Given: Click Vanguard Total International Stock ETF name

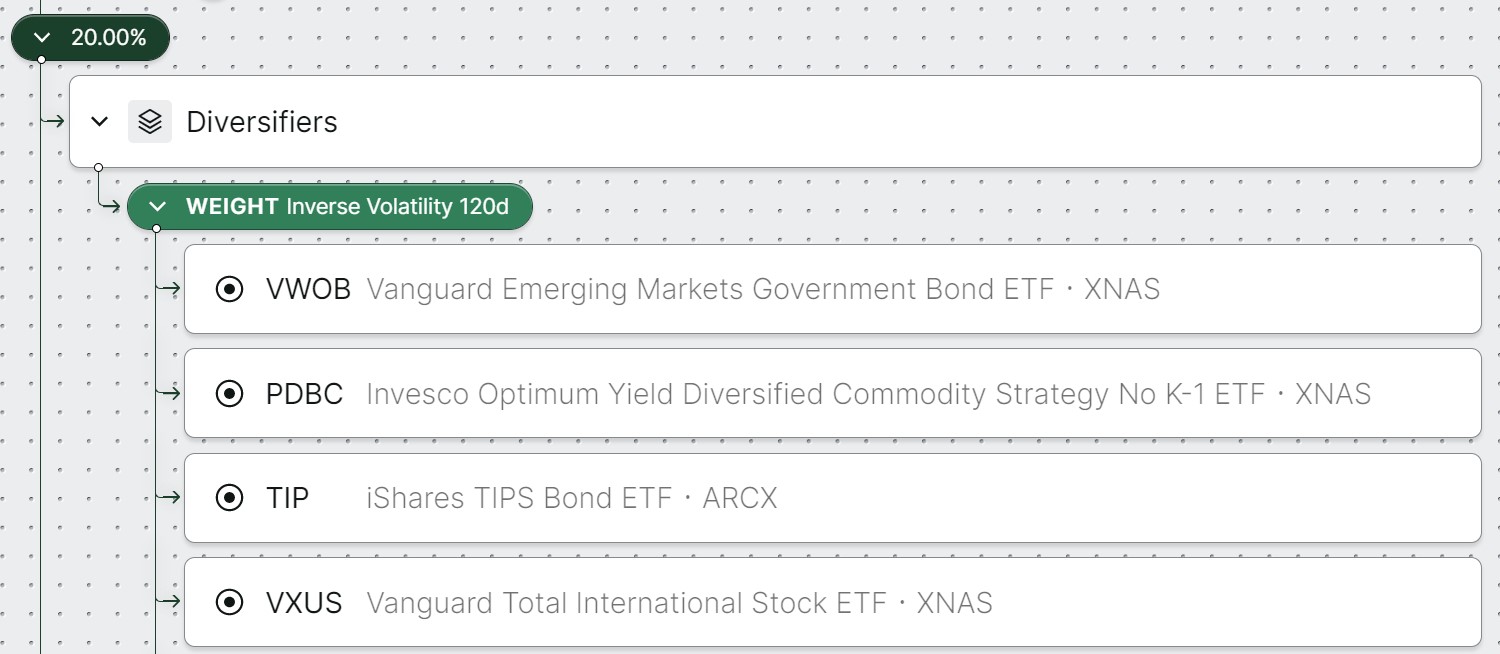Looking at the screenshot, I should (626, 603).
